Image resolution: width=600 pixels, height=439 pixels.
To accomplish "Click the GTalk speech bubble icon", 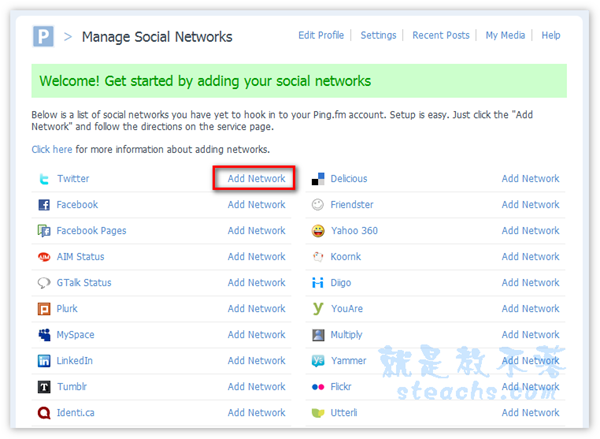I will pyautogui.click(x=44, y=283).
